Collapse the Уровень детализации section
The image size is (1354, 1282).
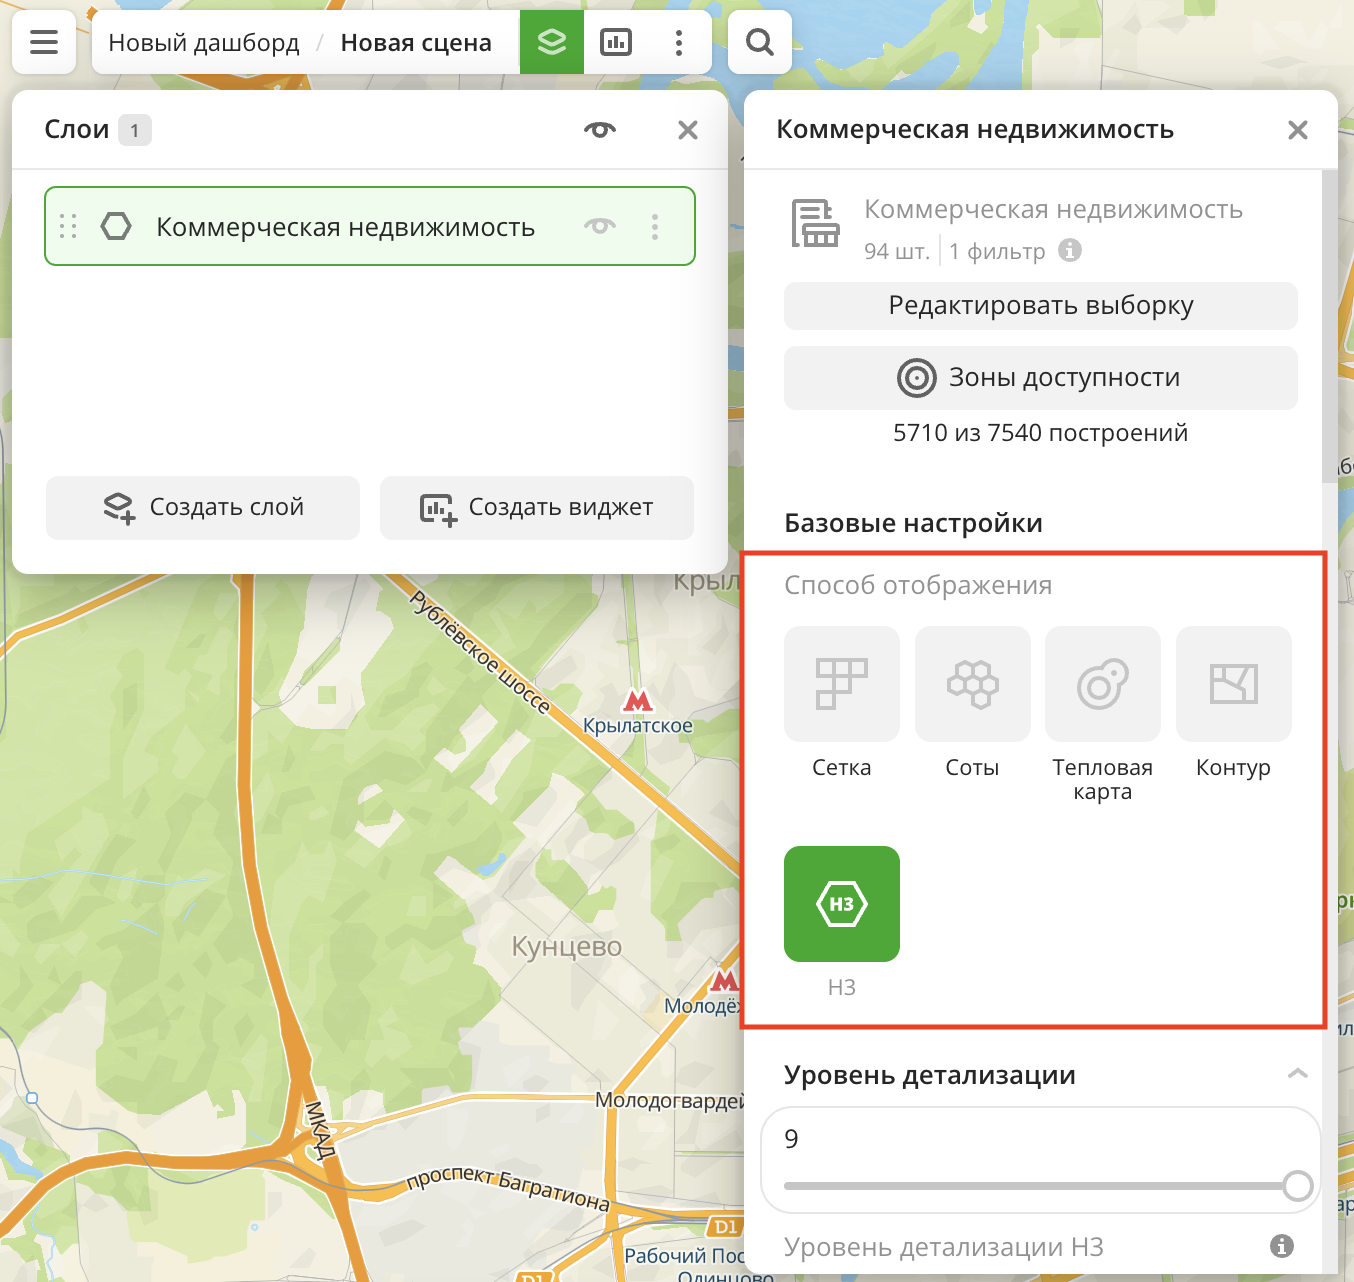coord(1297,1074)
